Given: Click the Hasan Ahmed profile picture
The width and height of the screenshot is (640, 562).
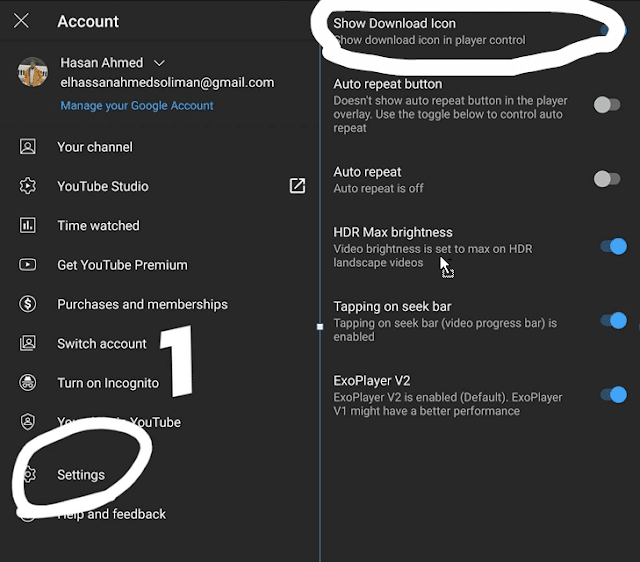Looking at the screenshot, I should 33,72.
